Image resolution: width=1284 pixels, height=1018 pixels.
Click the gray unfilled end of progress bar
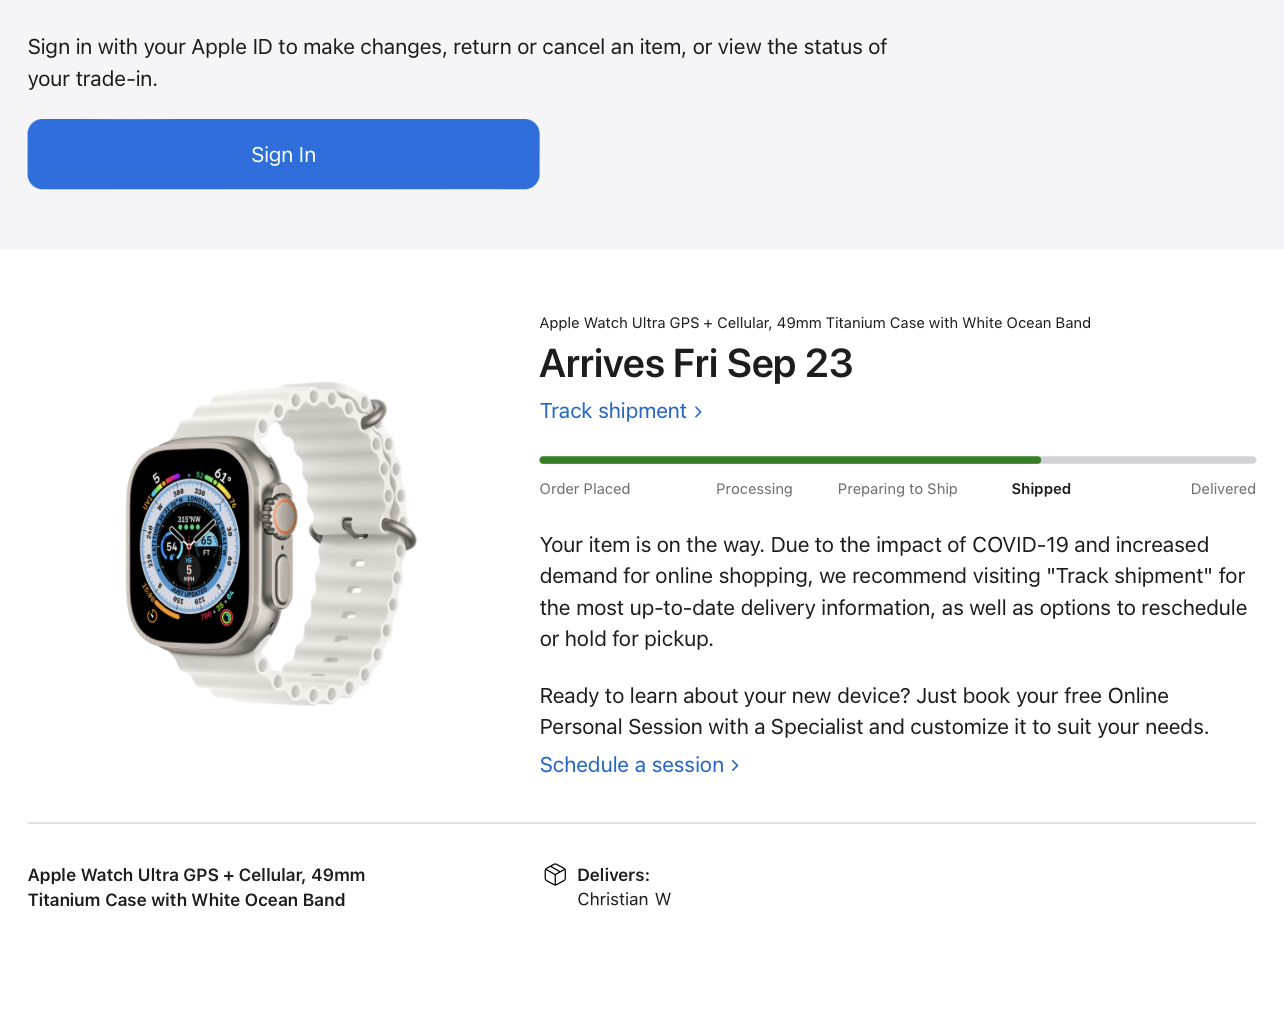coord(1148,460)
